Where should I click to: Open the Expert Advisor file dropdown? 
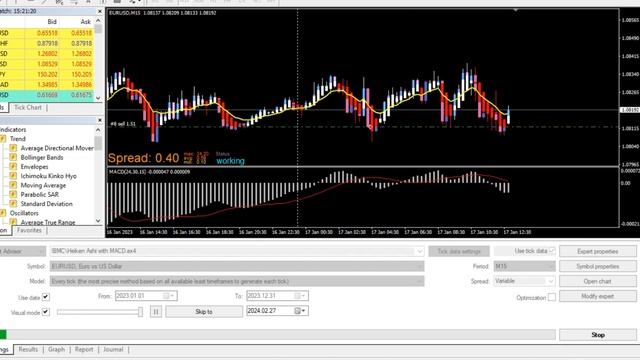click(420, 251)
